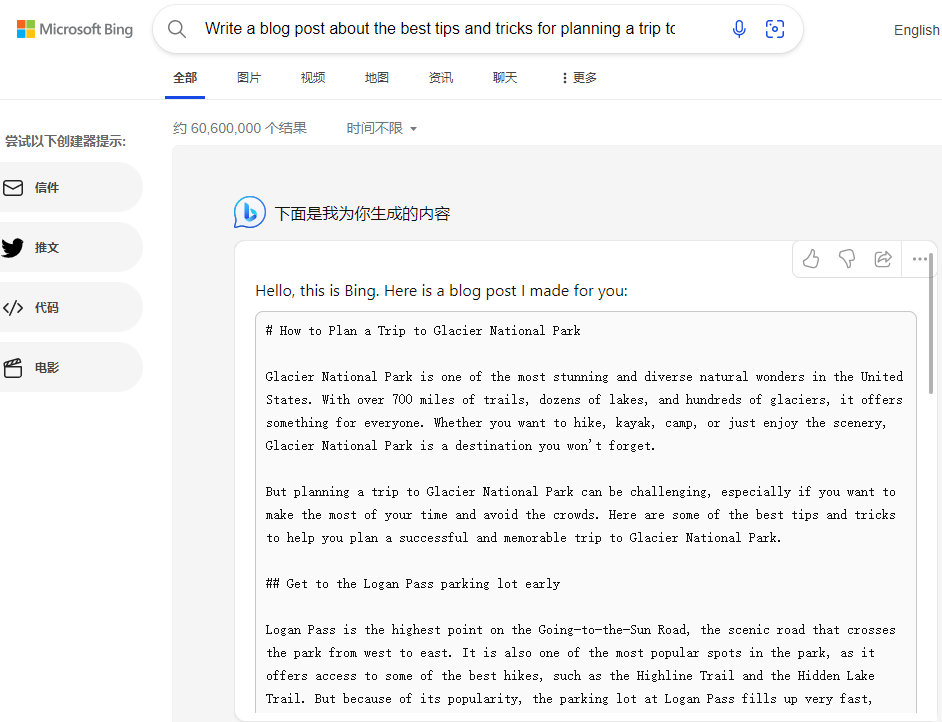The height and width of the screenshot is (722, 942).
Task: Switch language to English
Action: [x=917, y=30]
